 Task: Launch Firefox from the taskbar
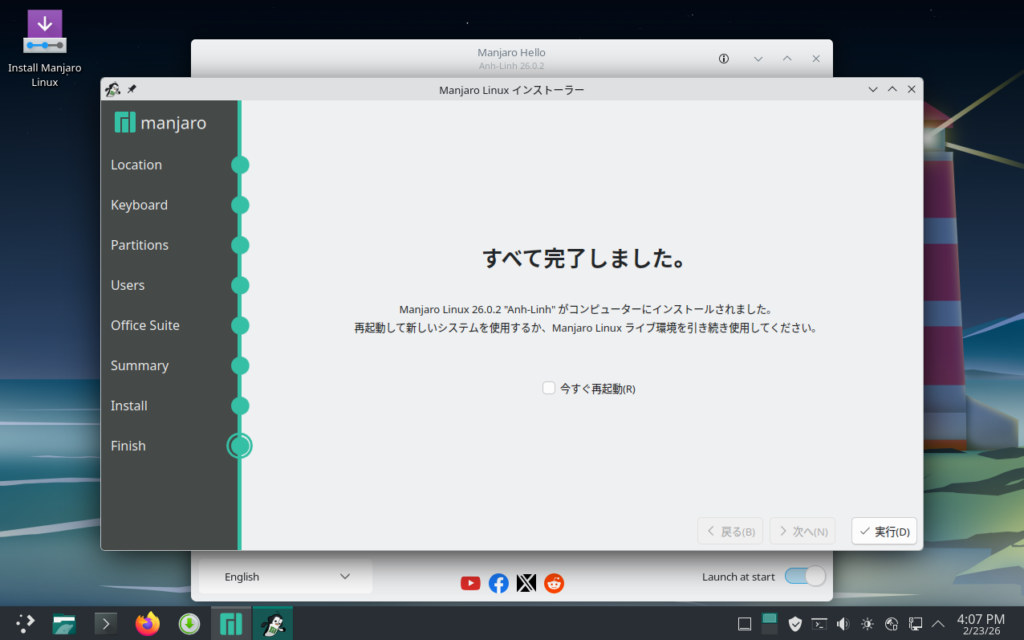tap(147, 624)
